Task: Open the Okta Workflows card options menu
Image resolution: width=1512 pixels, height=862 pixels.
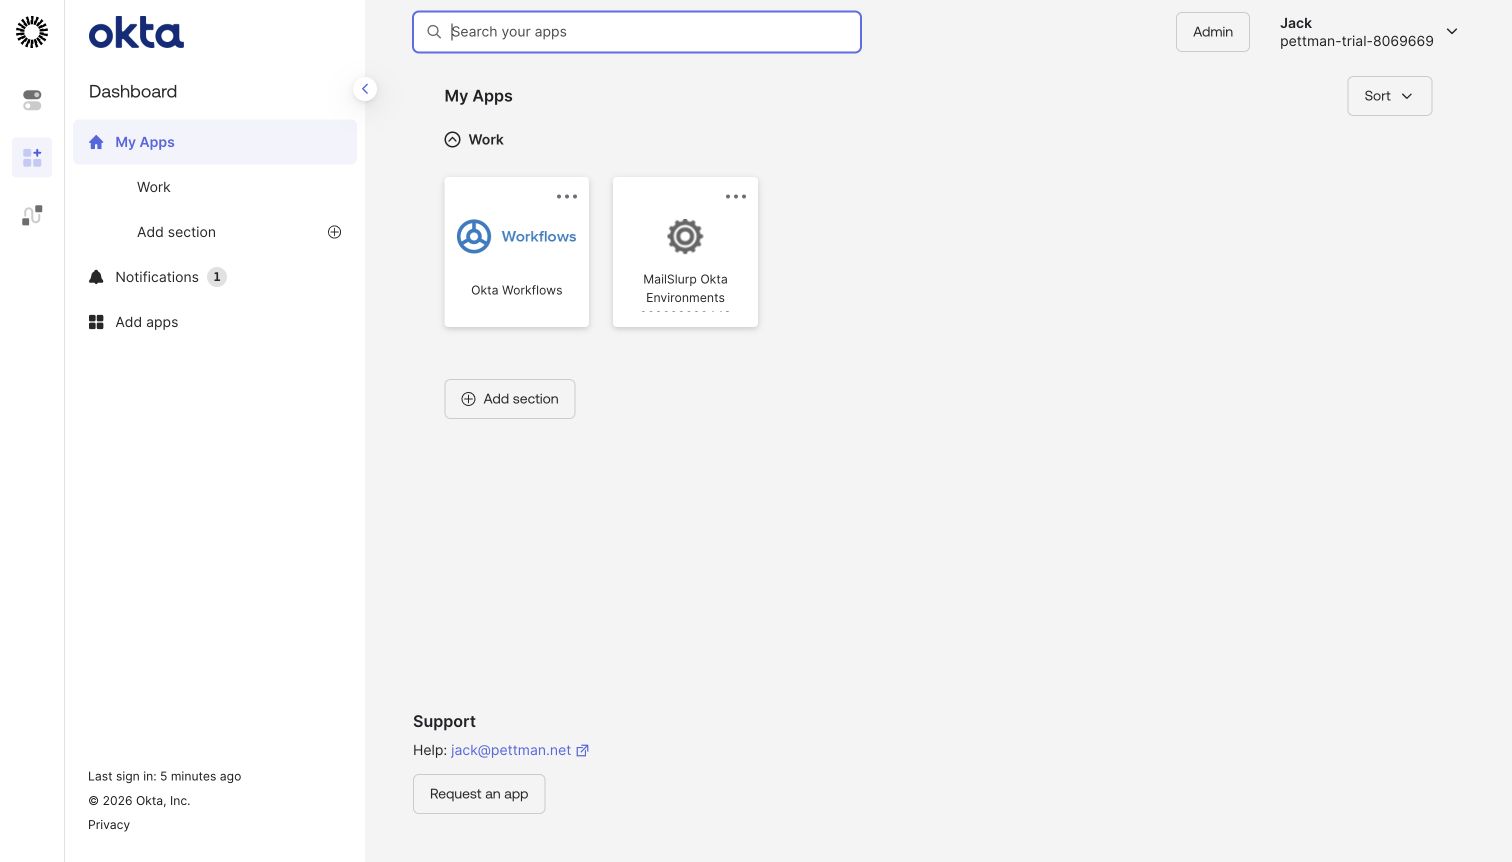Action: pos(567,197)
